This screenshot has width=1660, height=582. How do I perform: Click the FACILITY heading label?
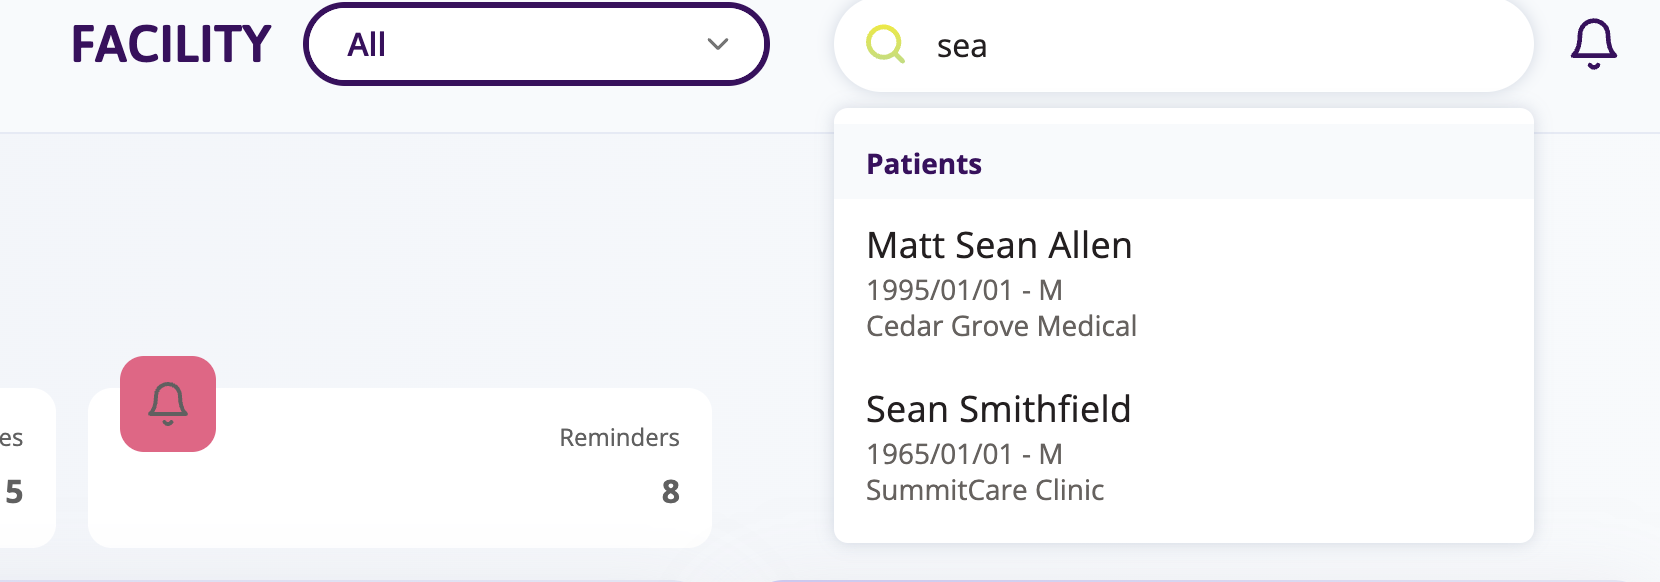(x=171, y=45)
